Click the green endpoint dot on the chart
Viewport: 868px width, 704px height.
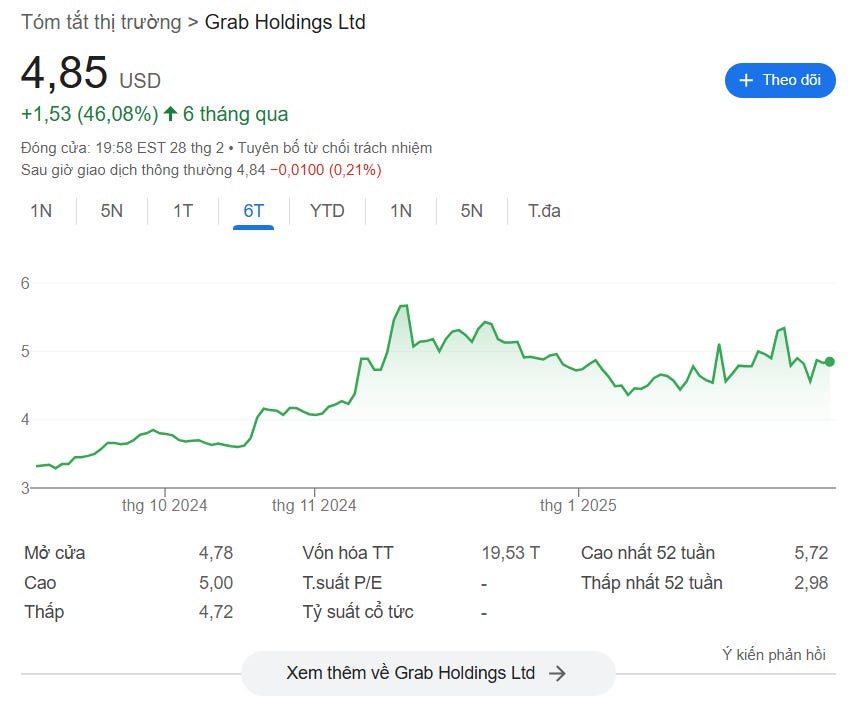(x=830, y=362)
